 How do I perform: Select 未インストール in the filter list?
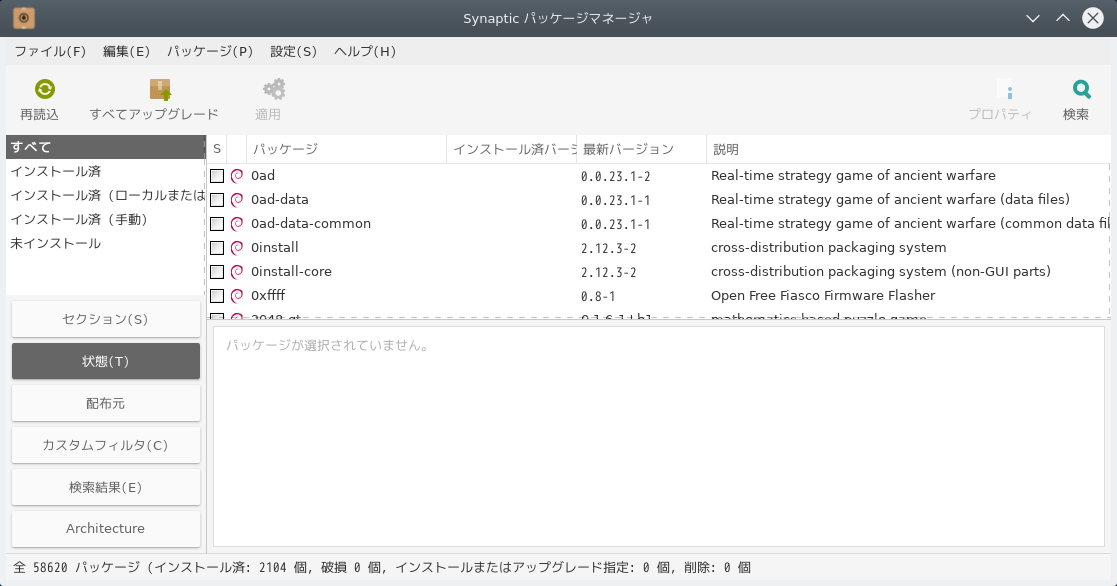105,244
